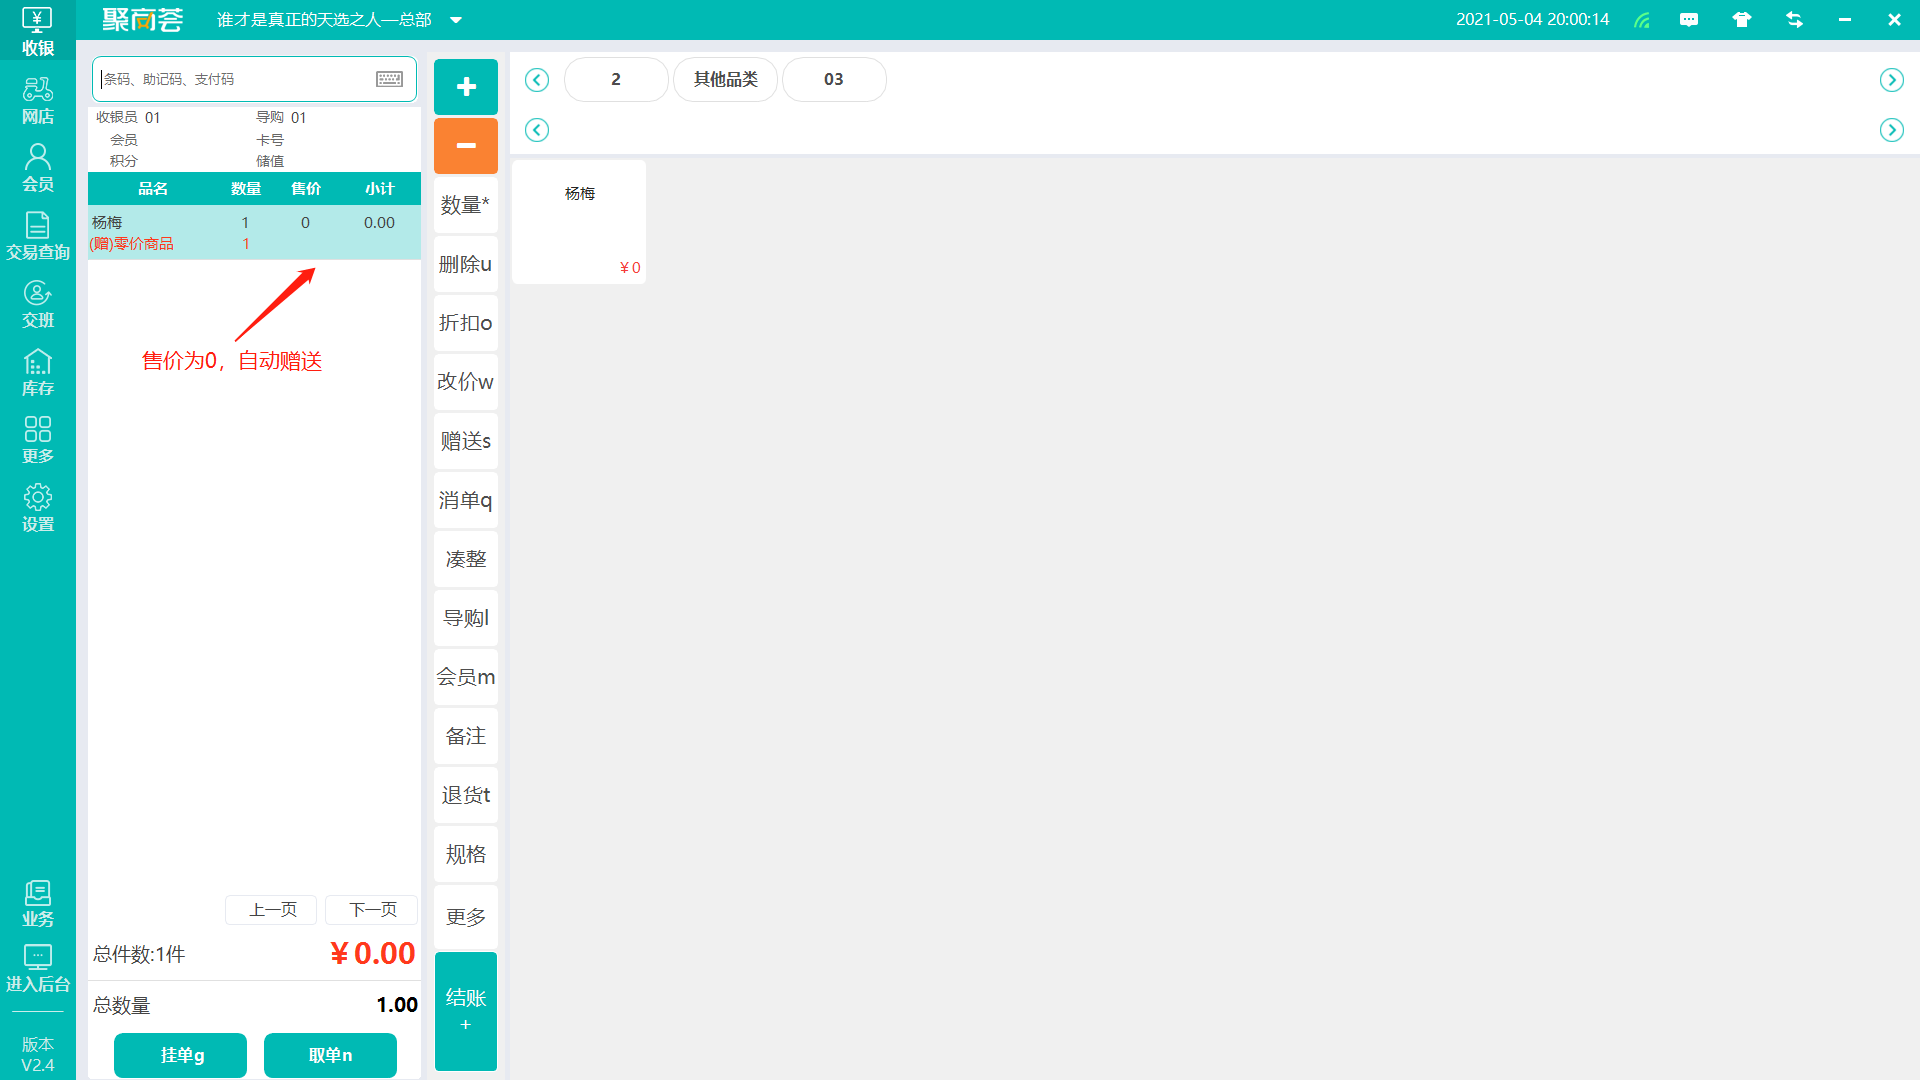This screenshot has height=1080, width=1920.
Task: Click the 删除u delete button
Action: [x=466, y=264]
